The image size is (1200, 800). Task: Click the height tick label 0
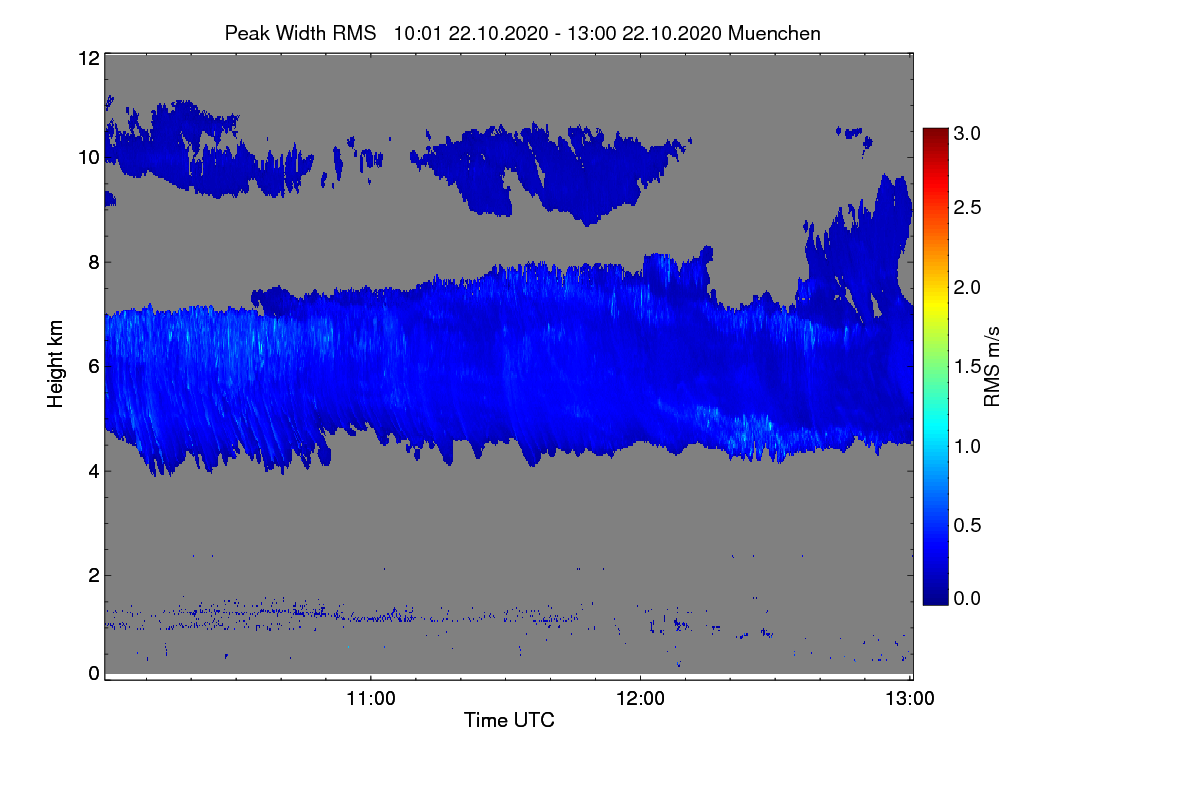click(94, 673)
